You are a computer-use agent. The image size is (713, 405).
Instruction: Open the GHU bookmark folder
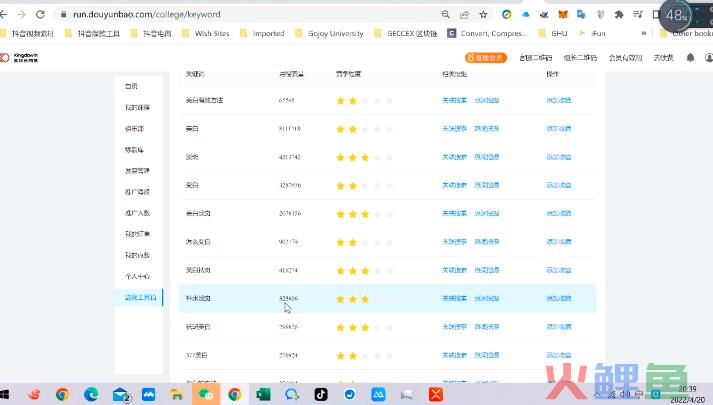[x=553, y=33]
